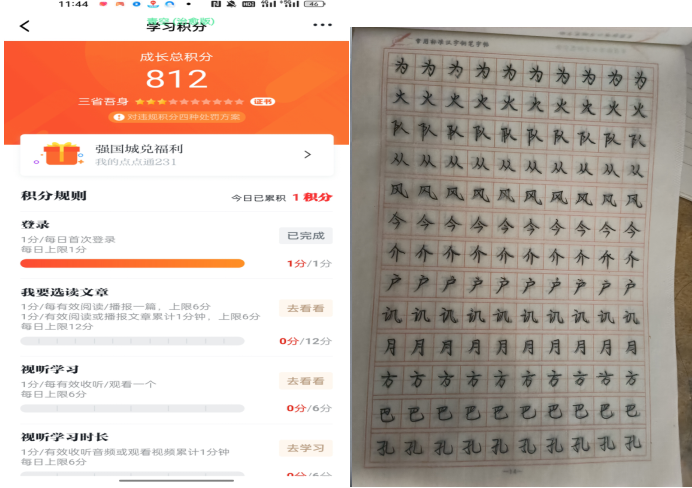The width and height of the screenshot is (692, 488).
Task: Open the three-dot more options menu
Action: [322, 25]
